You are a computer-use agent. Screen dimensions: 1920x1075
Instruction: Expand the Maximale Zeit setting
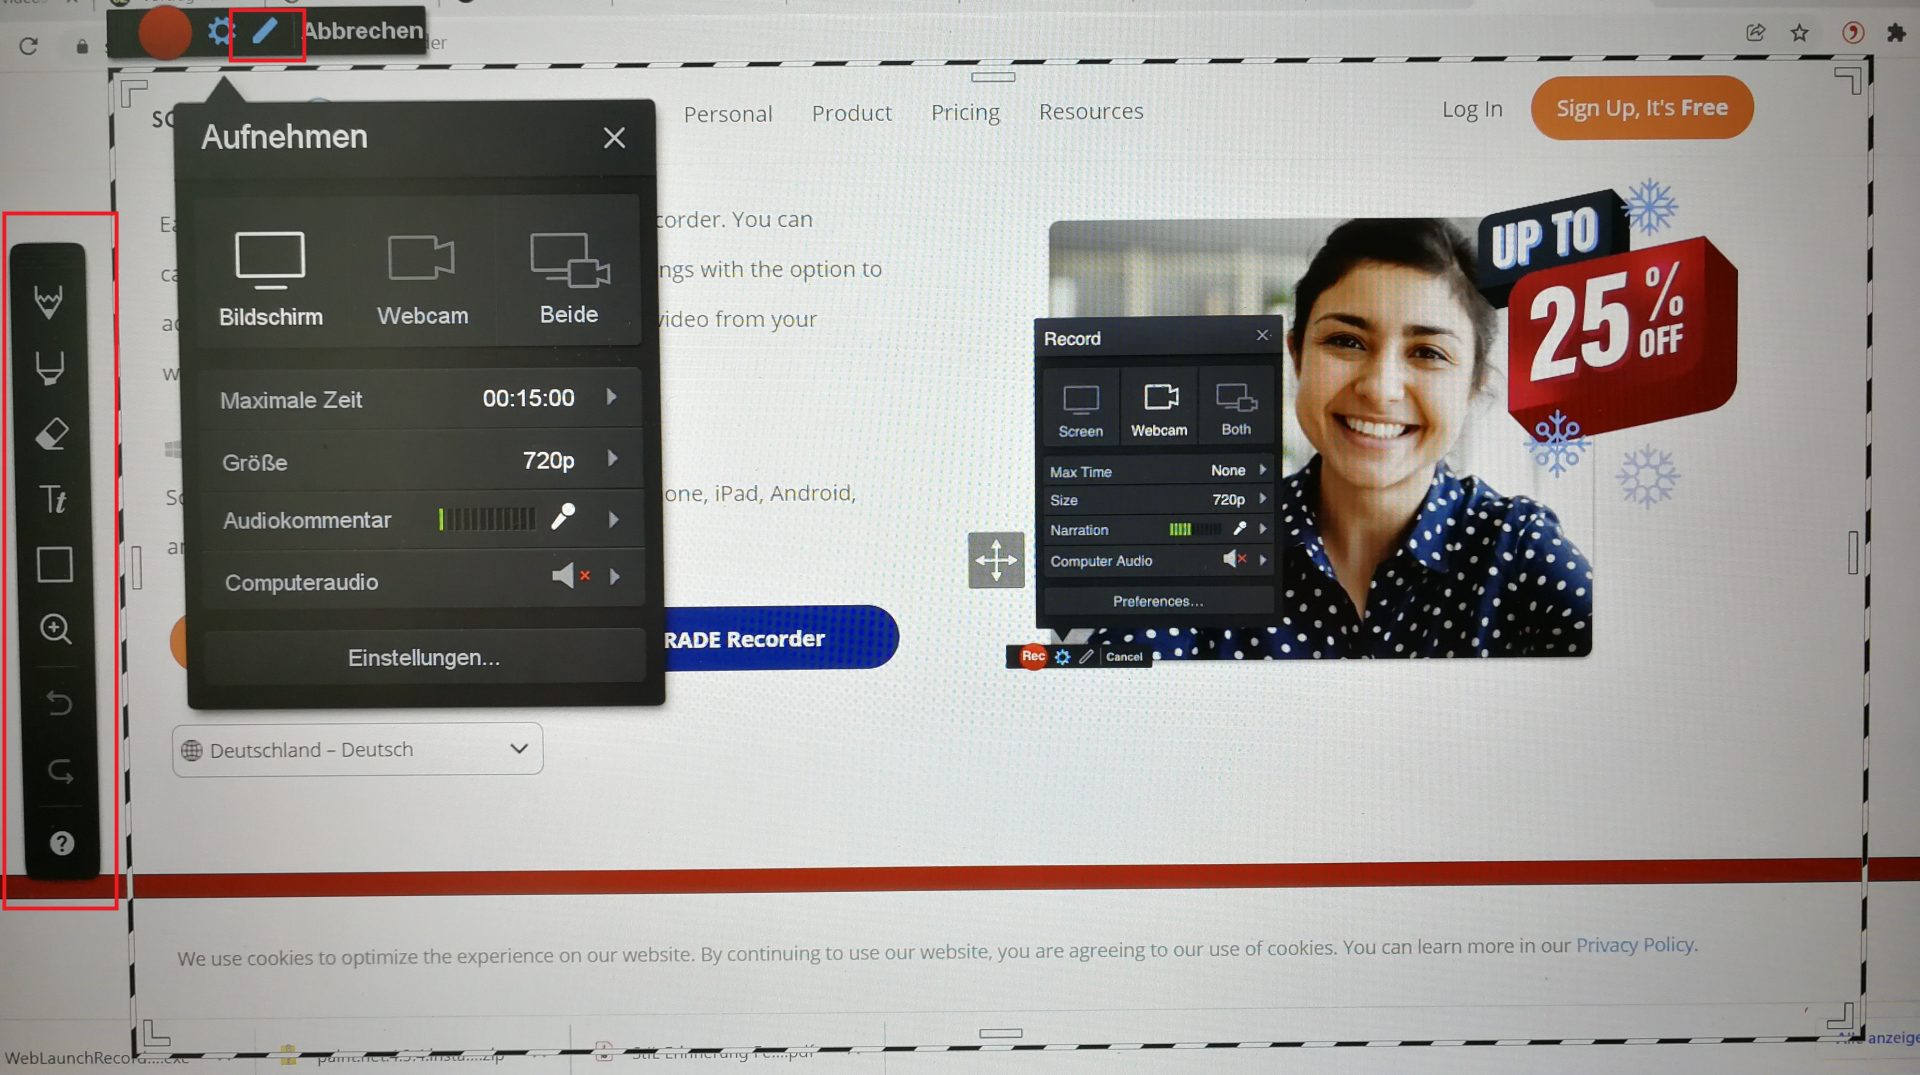pos(612,397)
